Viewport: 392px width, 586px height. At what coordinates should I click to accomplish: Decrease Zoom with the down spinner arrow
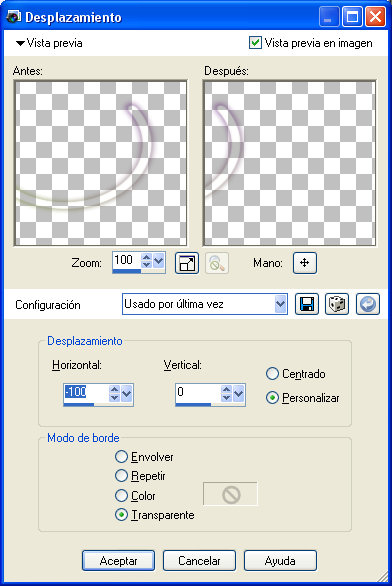click(146, 265)
